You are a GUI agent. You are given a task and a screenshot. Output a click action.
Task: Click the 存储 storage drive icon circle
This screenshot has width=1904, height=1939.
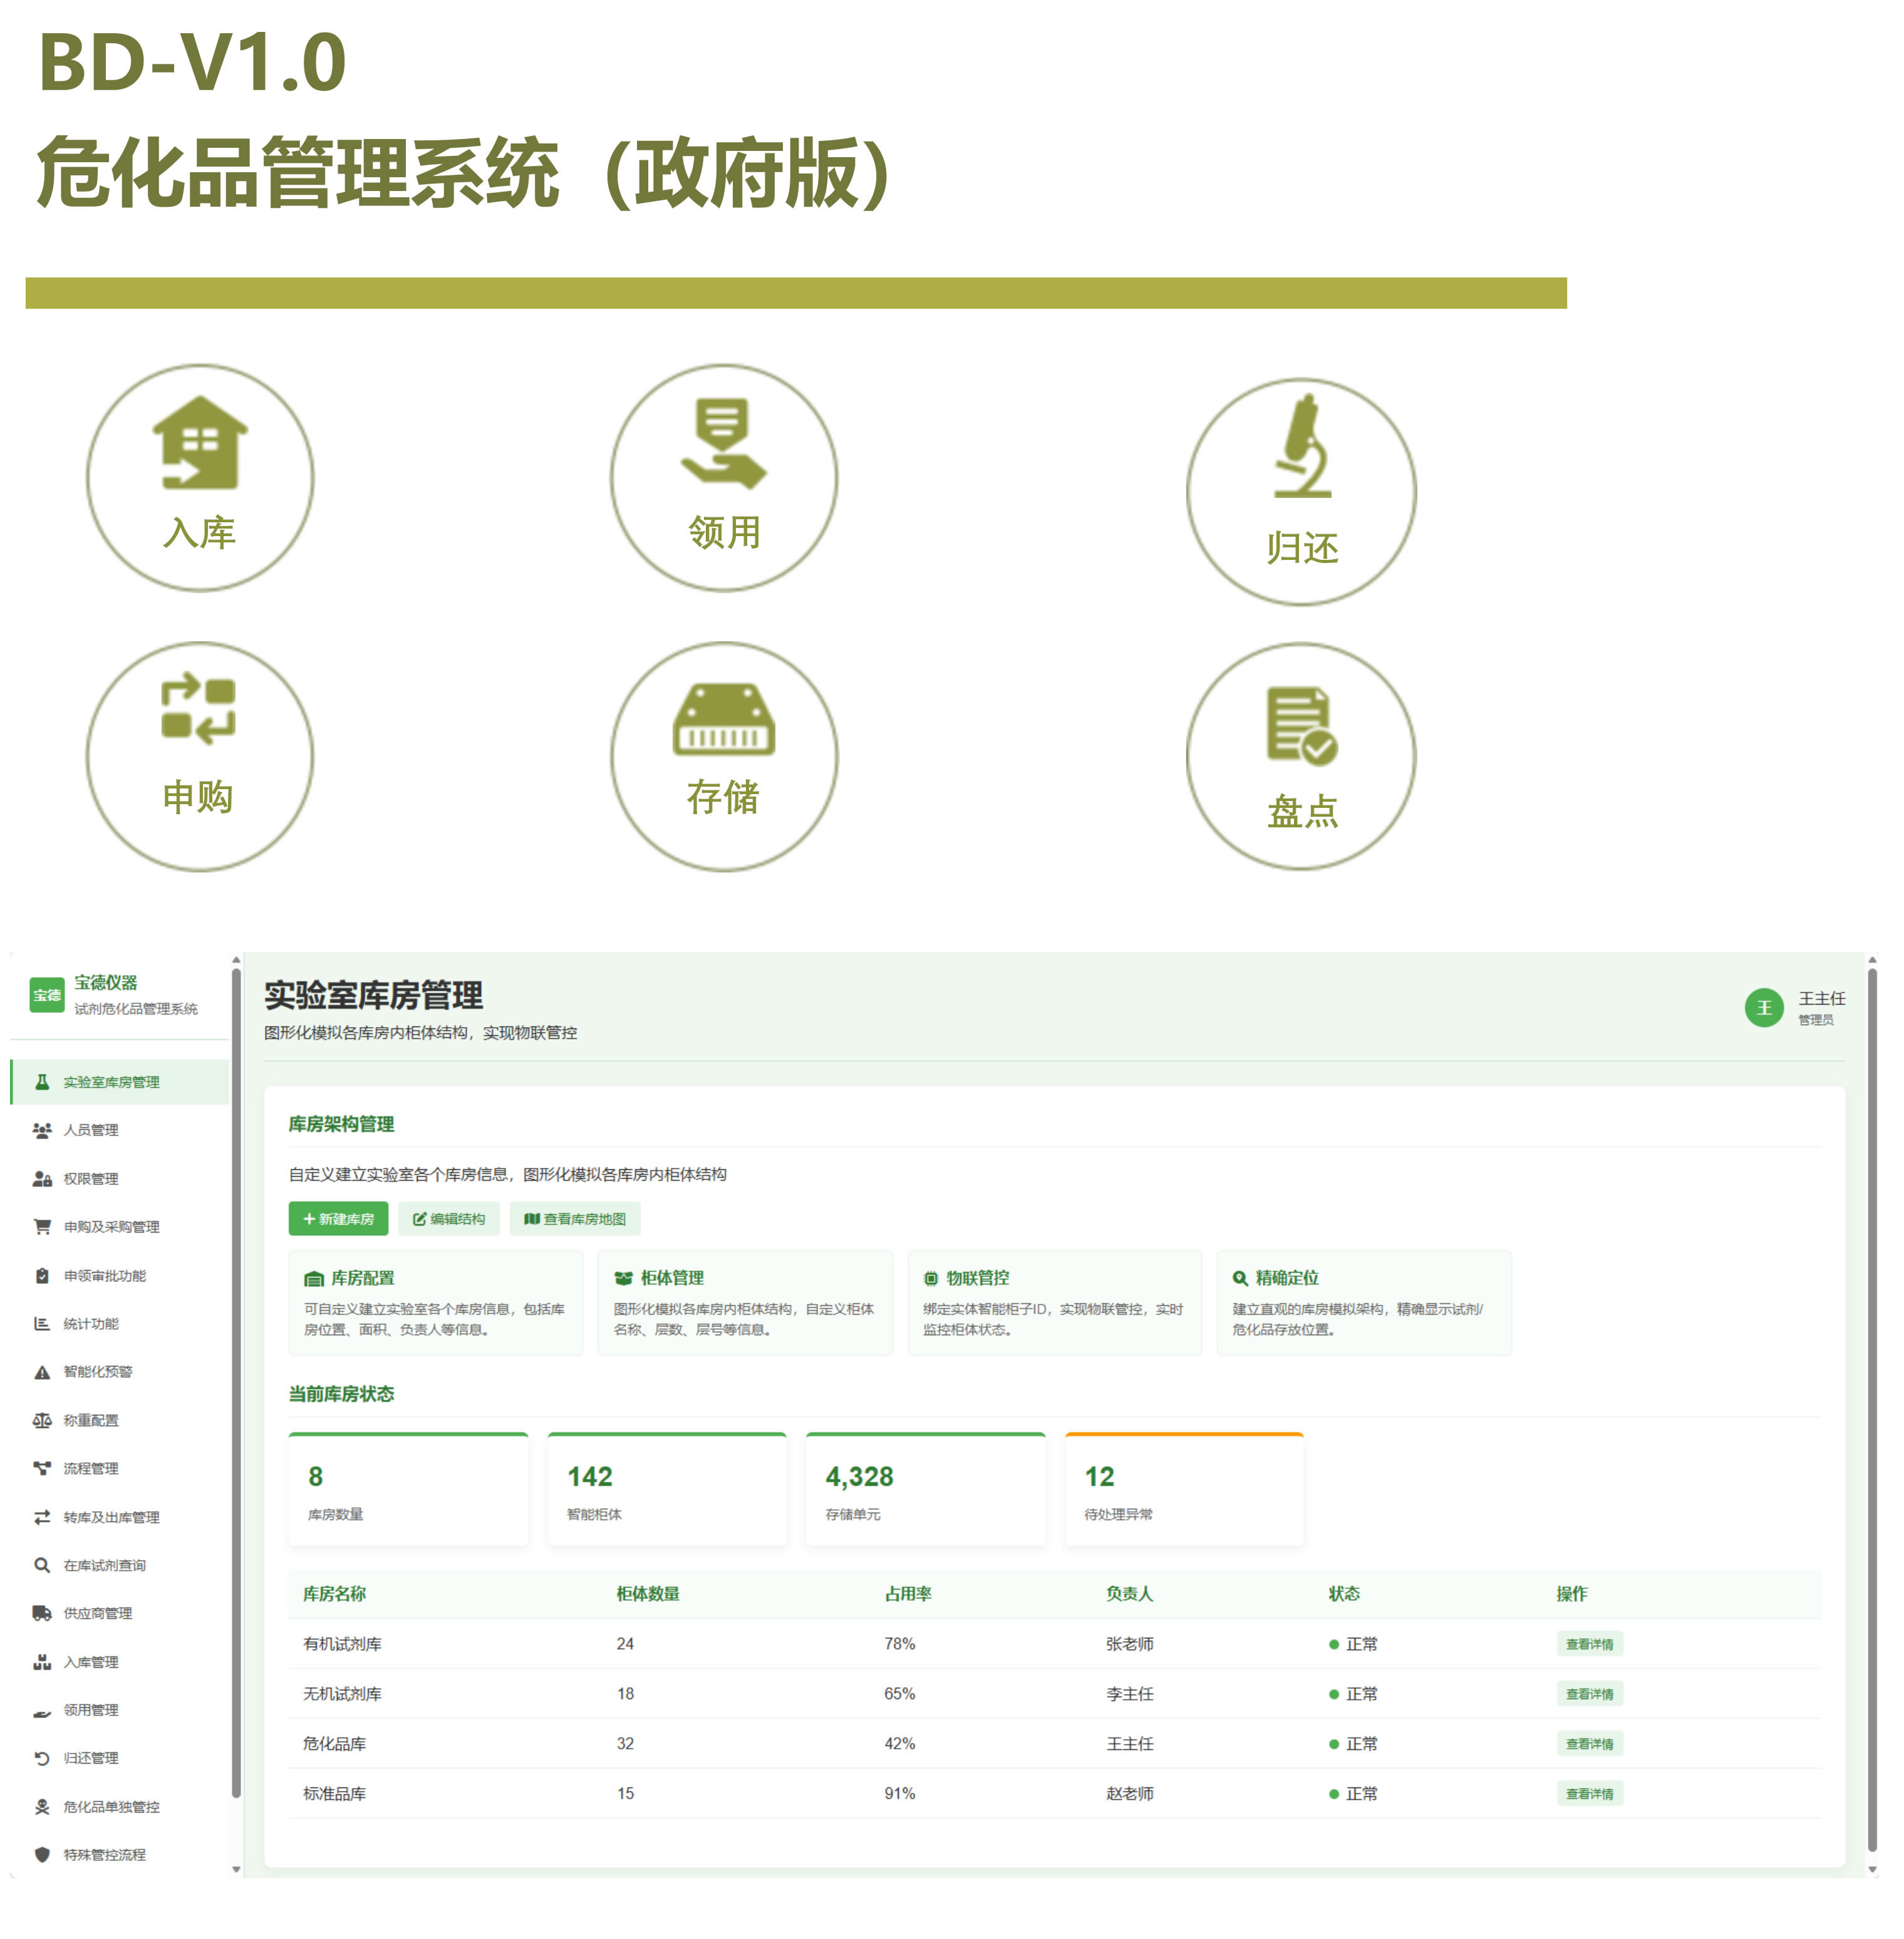pyautogui.click(x=724, y=756)
